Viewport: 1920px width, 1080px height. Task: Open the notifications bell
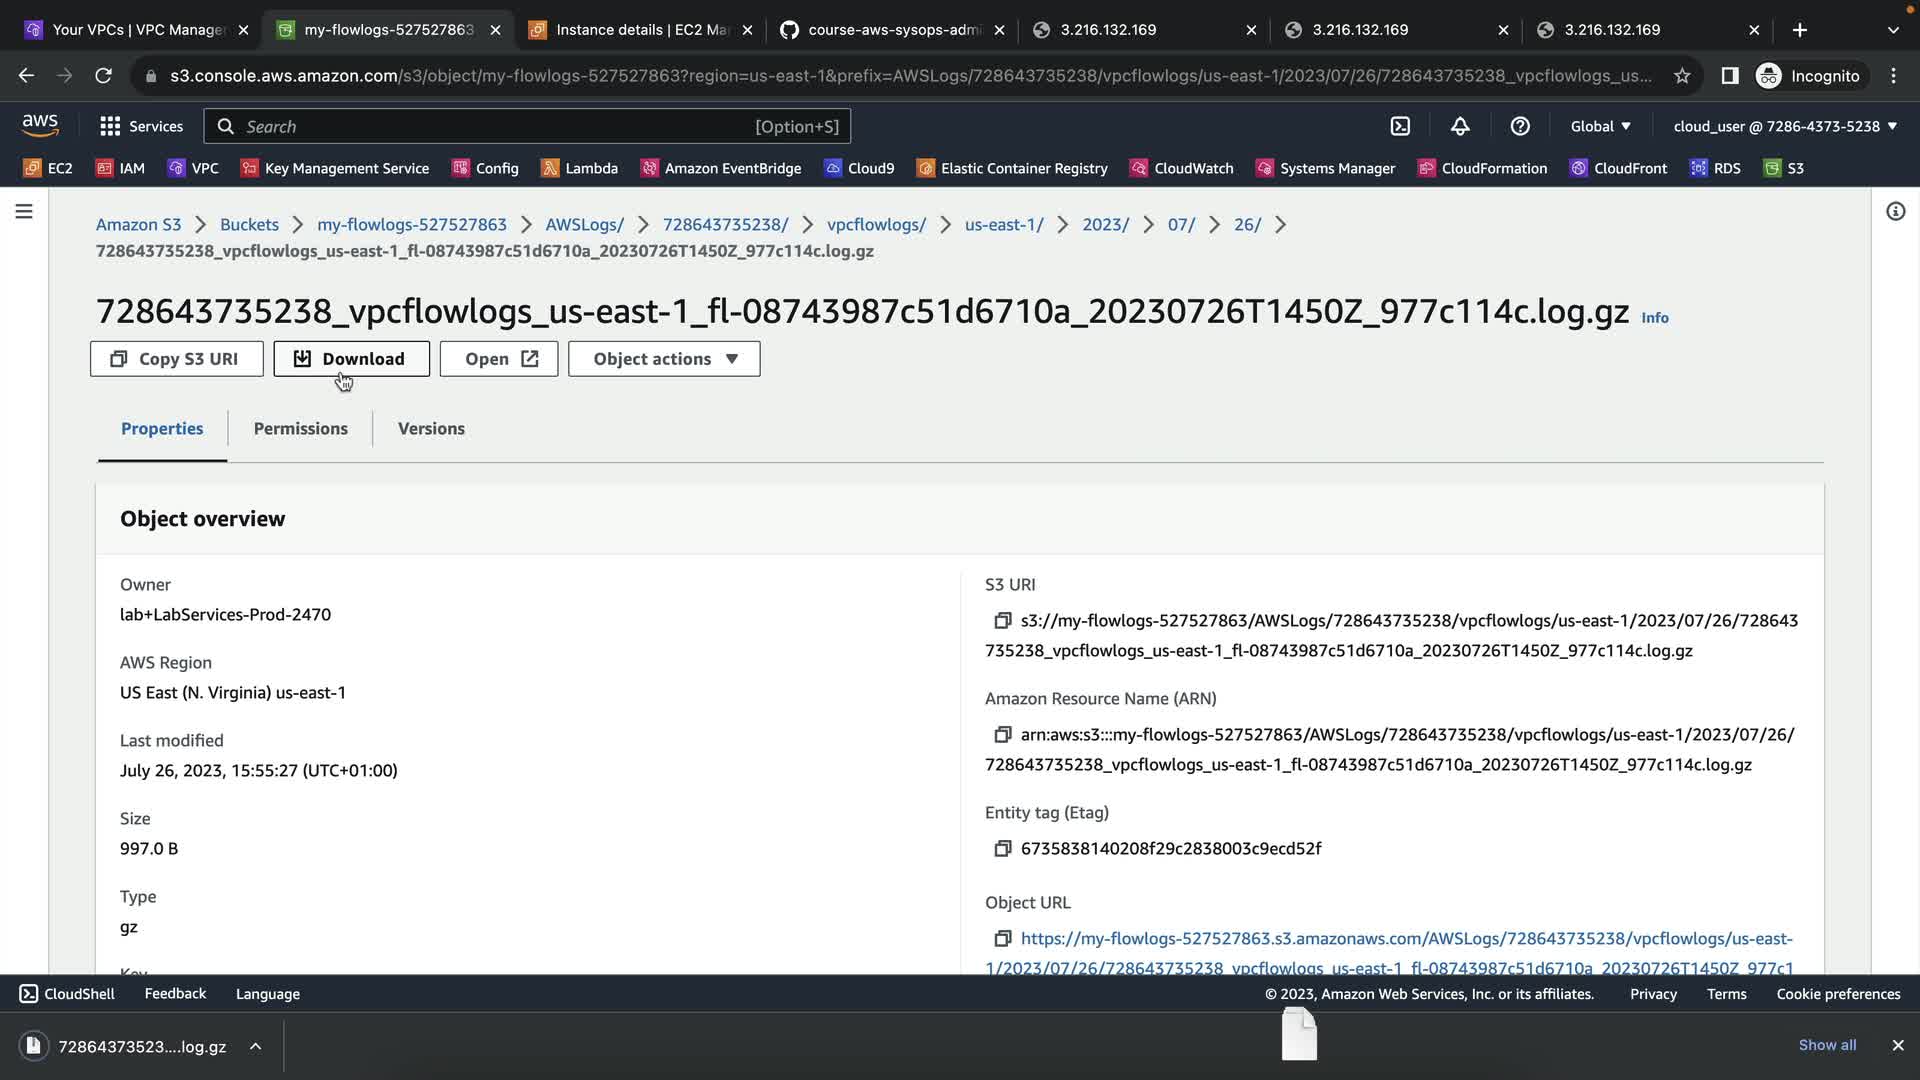coord(1460,126)
